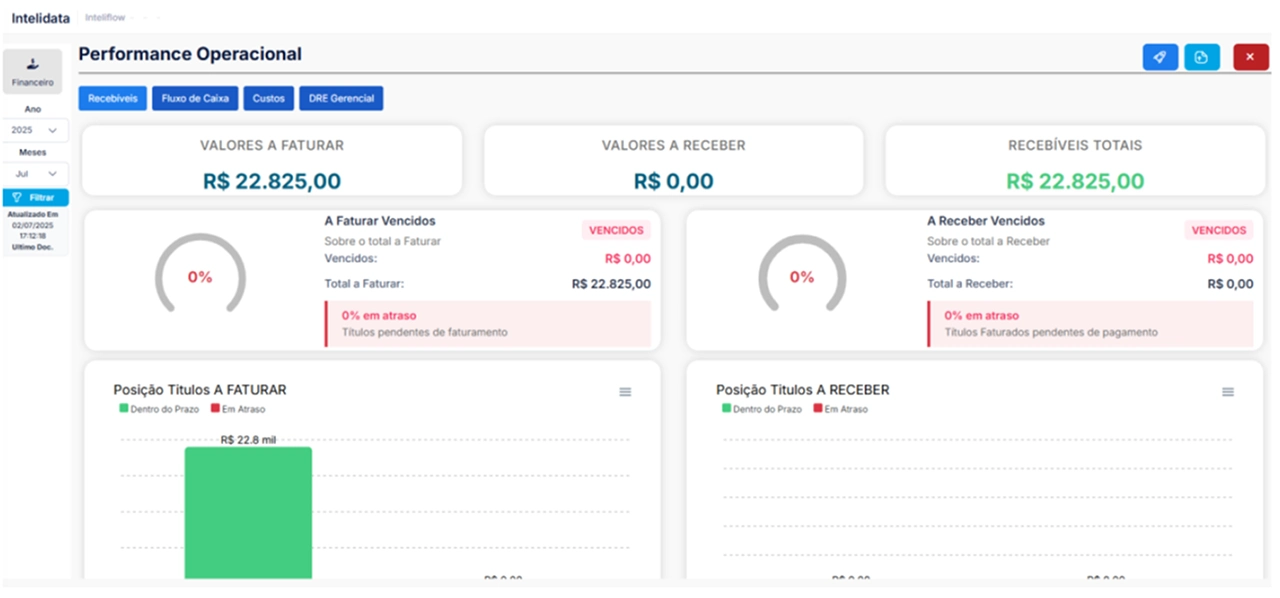Expand the Meses dropdown showing Jul
This screenshot has height=598, width=1280.
point(35,173)
